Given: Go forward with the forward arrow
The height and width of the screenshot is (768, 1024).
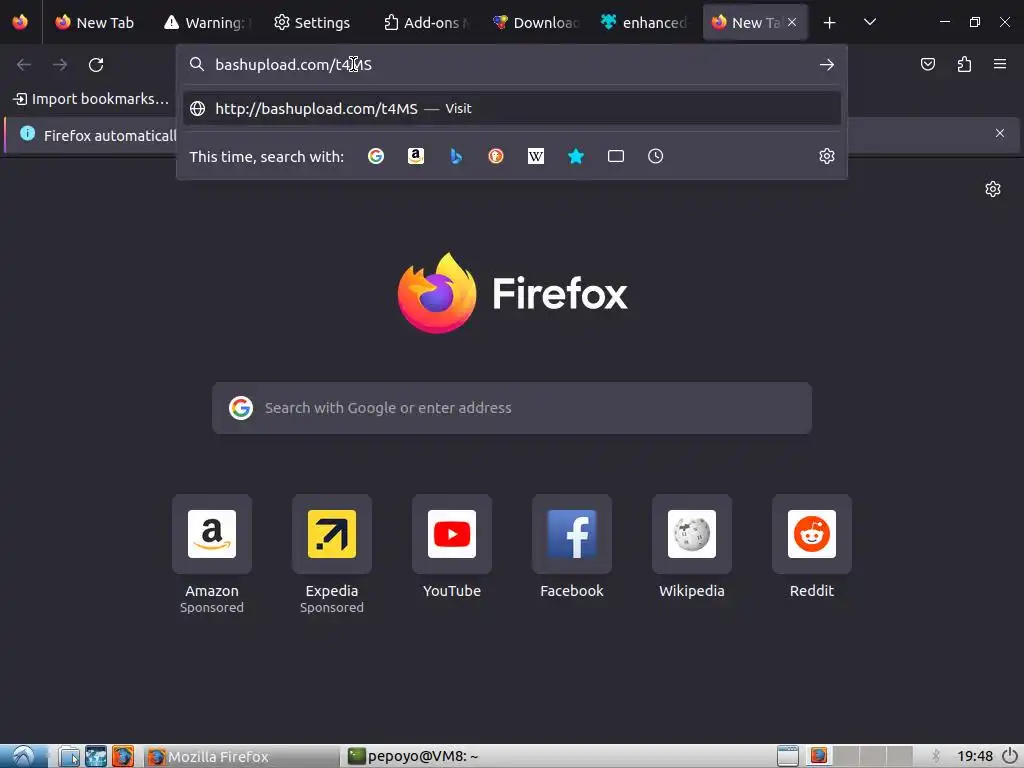Looking at the screenshot, I should tap(60, 65).
